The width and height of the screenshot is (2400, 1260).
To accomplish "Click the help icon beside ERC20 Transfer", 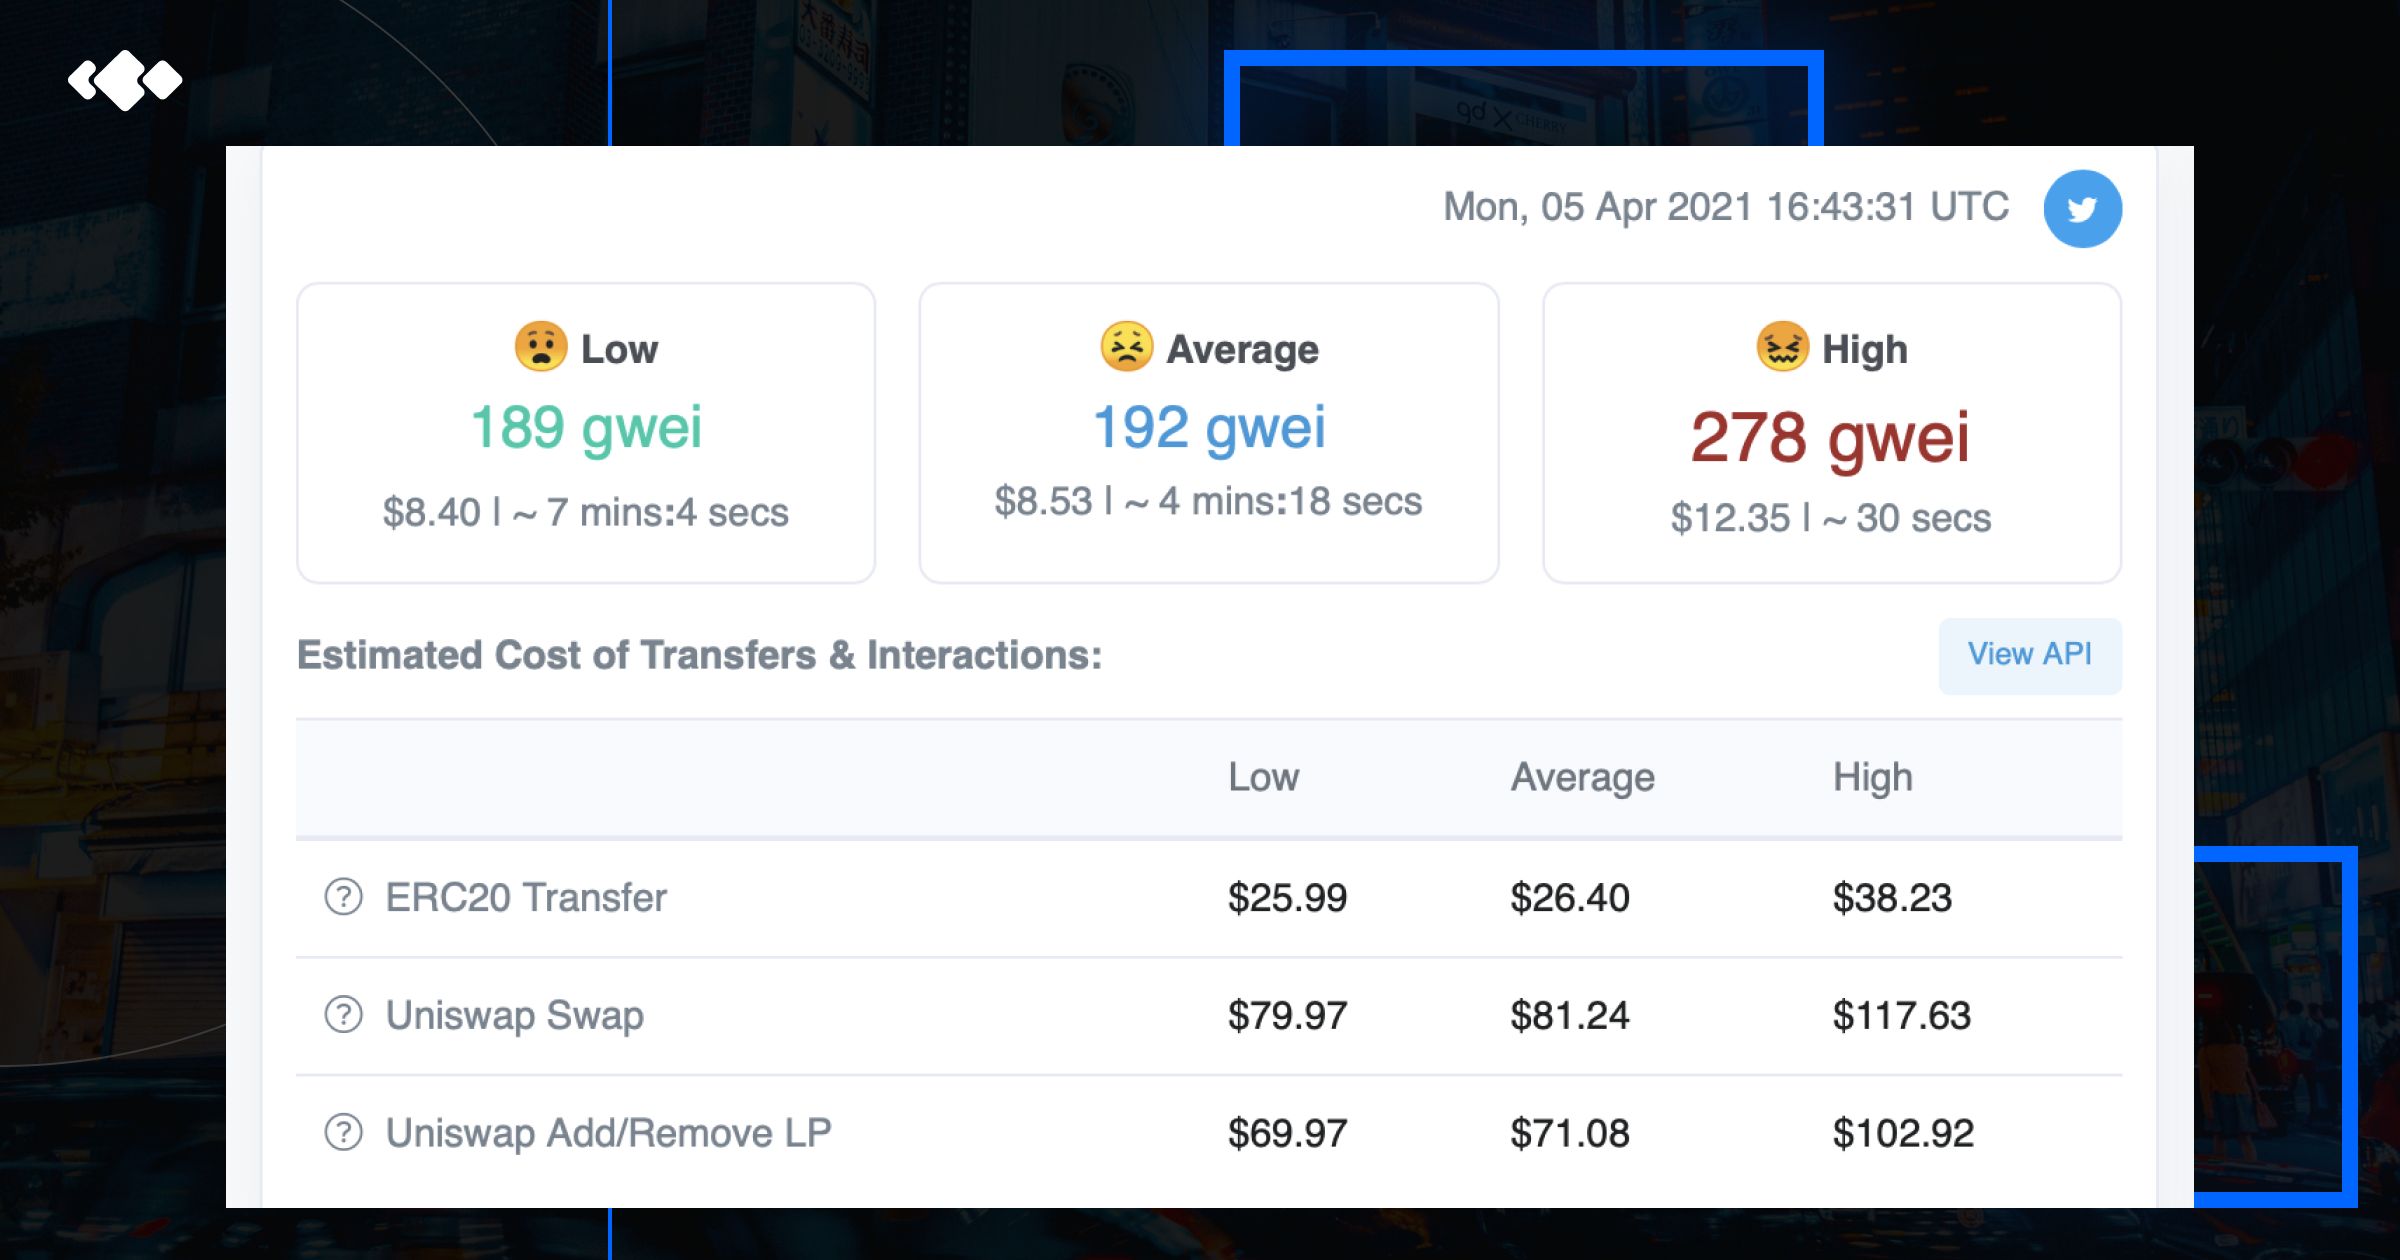I will coord(343,897).
